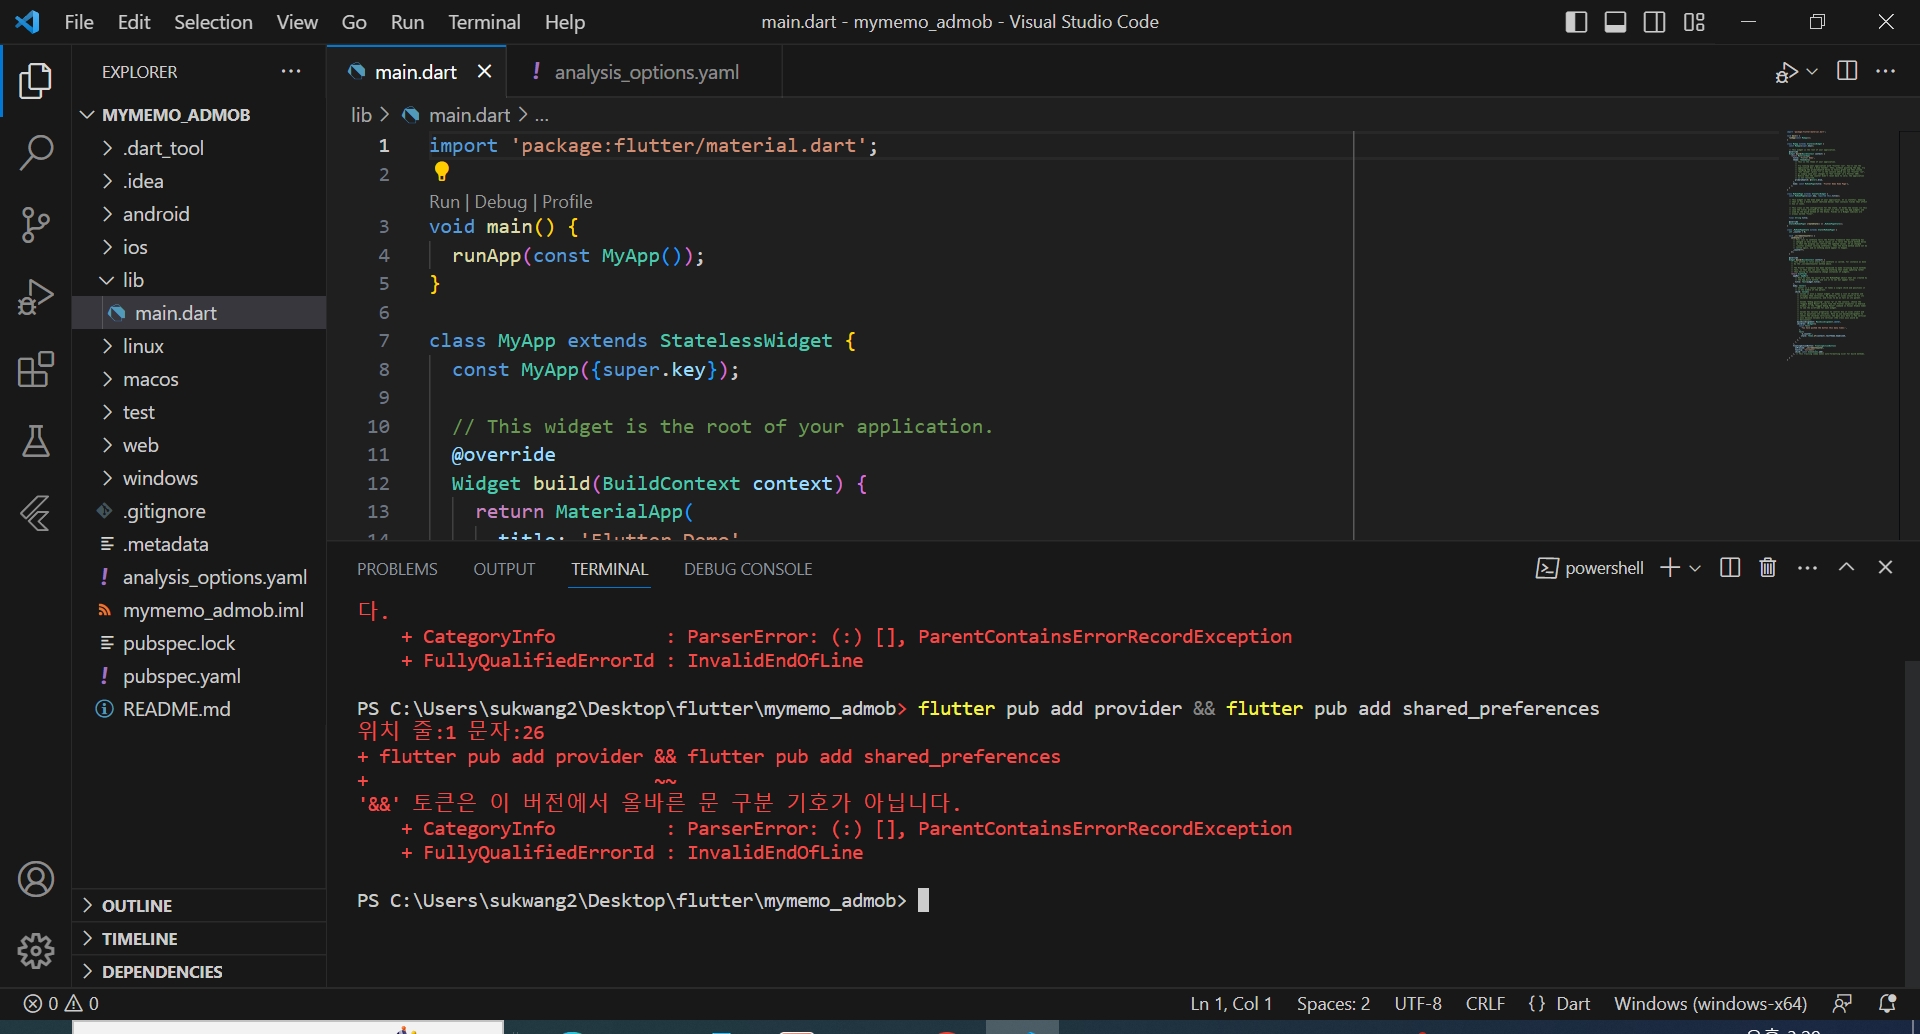Toggle bottom panel layout icon
1920x1034 pixels.
pyautogui.click(x=1615, y=22)
